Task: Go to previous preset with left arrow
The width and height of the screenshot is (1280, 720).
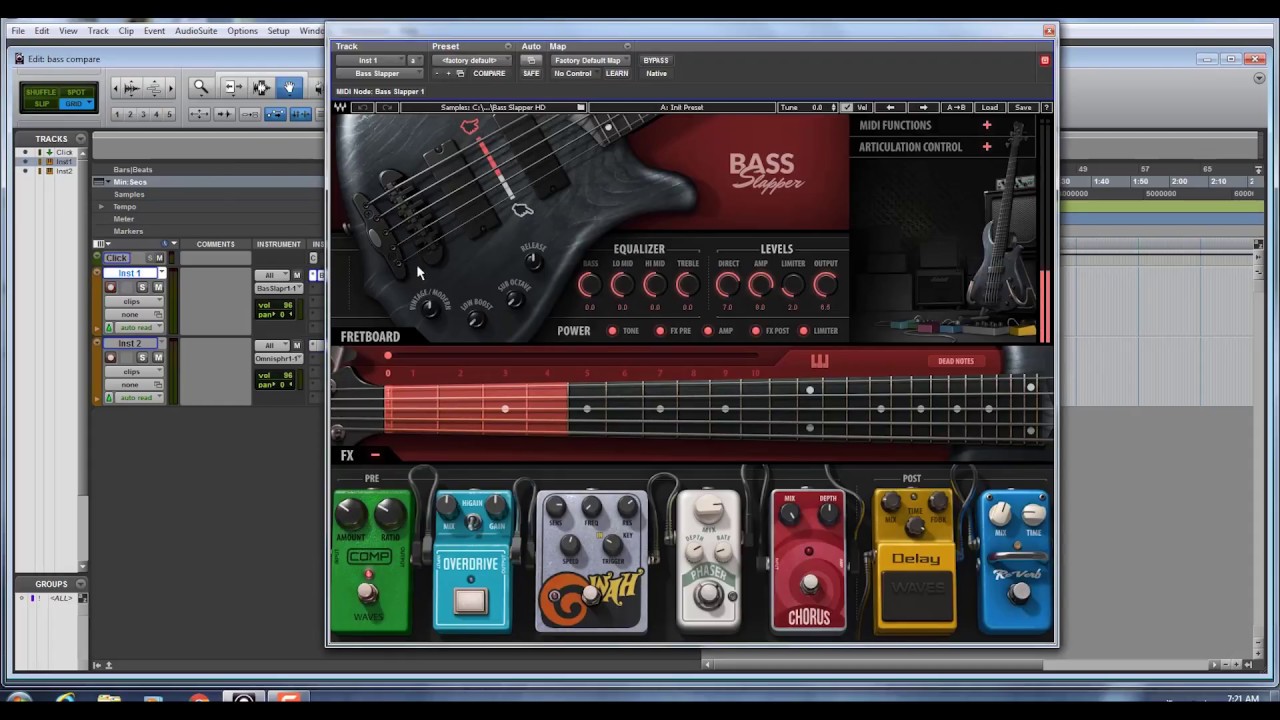Action: tap(891, 107)
